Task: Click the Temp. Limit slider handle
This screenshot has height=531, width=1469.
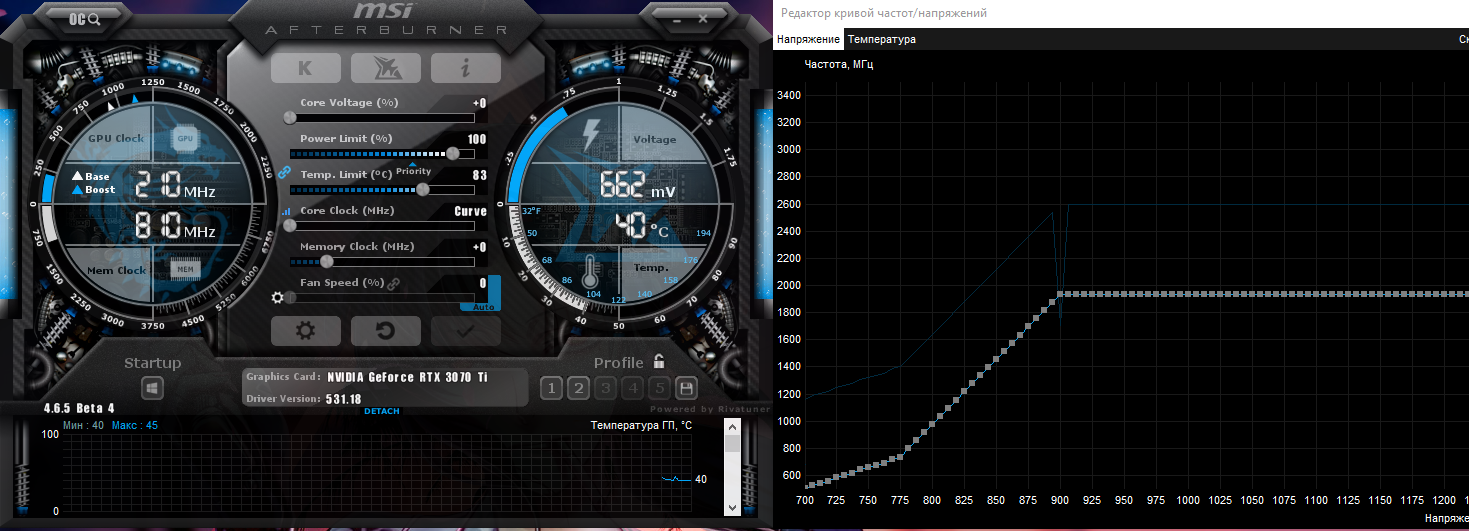Action: (423, 189)
